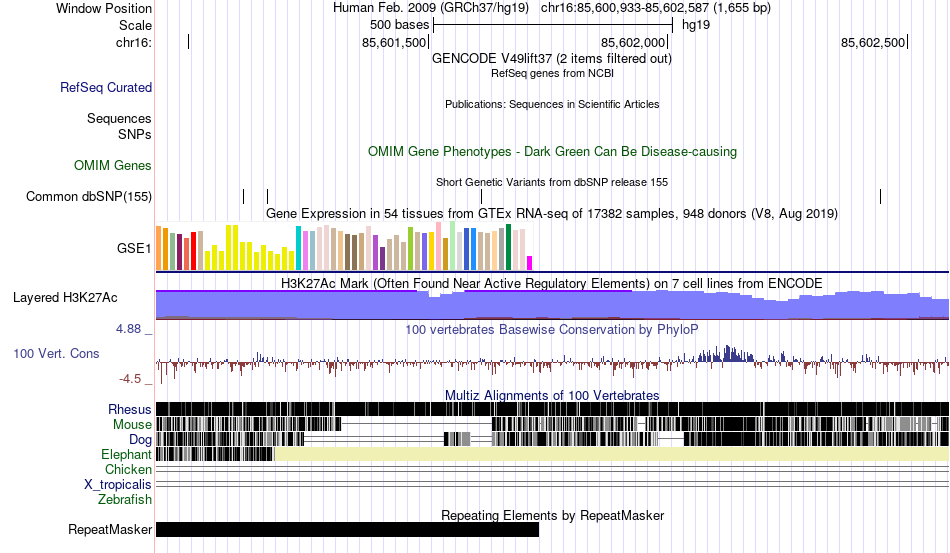The width and height of the screenshot is (950, 553).
Task: Click the dark green bar in GSE1 chart
Action: [x=508, y=247]
